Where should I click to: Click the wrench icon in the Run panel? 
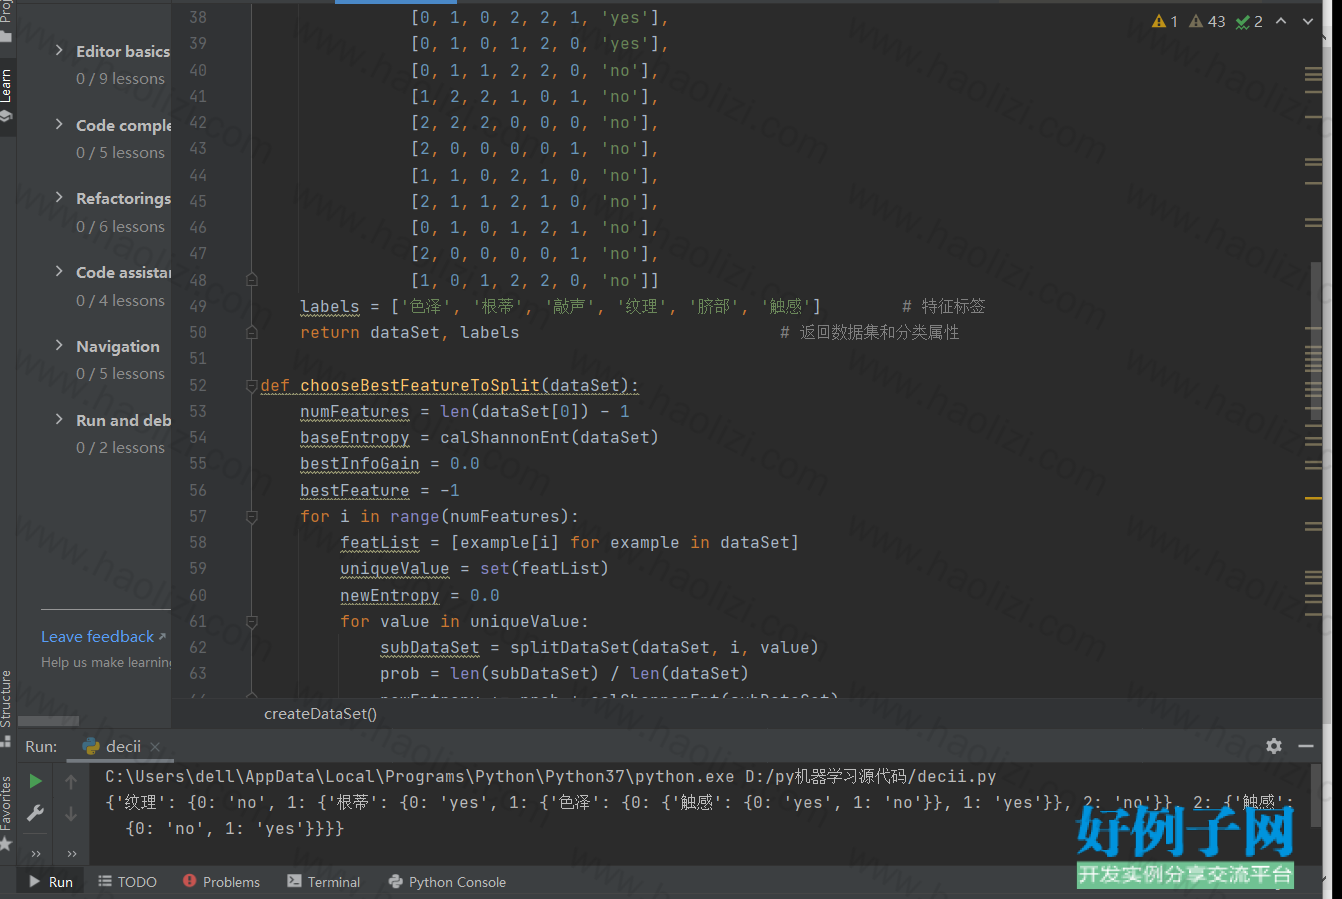(35, 814)
